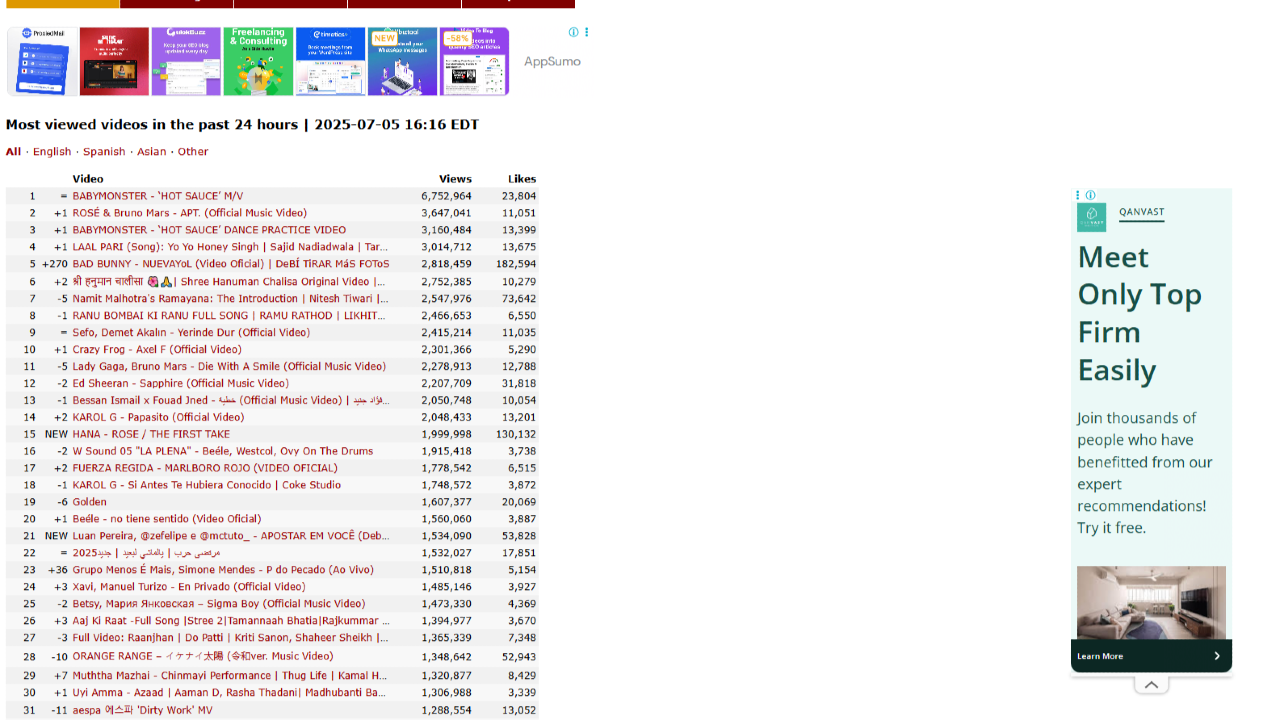This screenshot has width=1280, height=720.
Task: Click the info icon on the Qanvast ad
Action: point(1090,195)
